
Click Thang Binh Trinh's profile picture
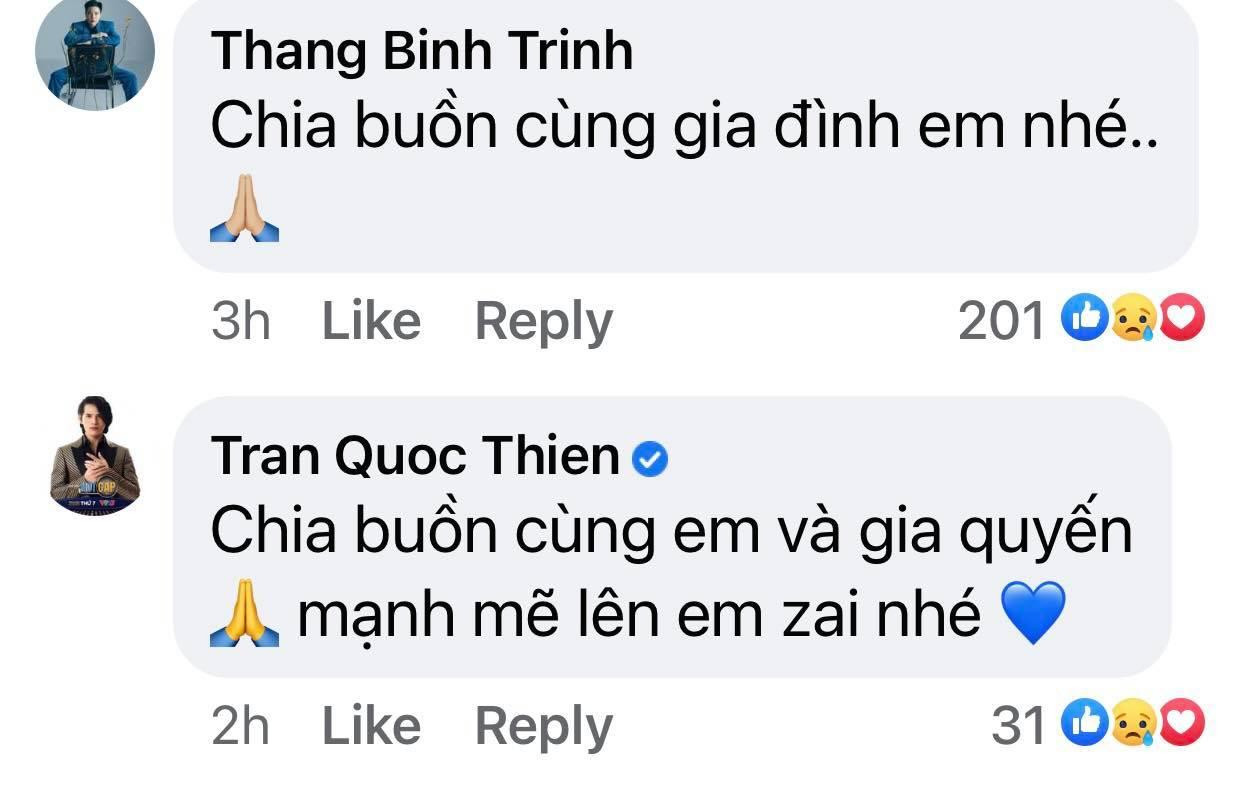tap(95, 51)
